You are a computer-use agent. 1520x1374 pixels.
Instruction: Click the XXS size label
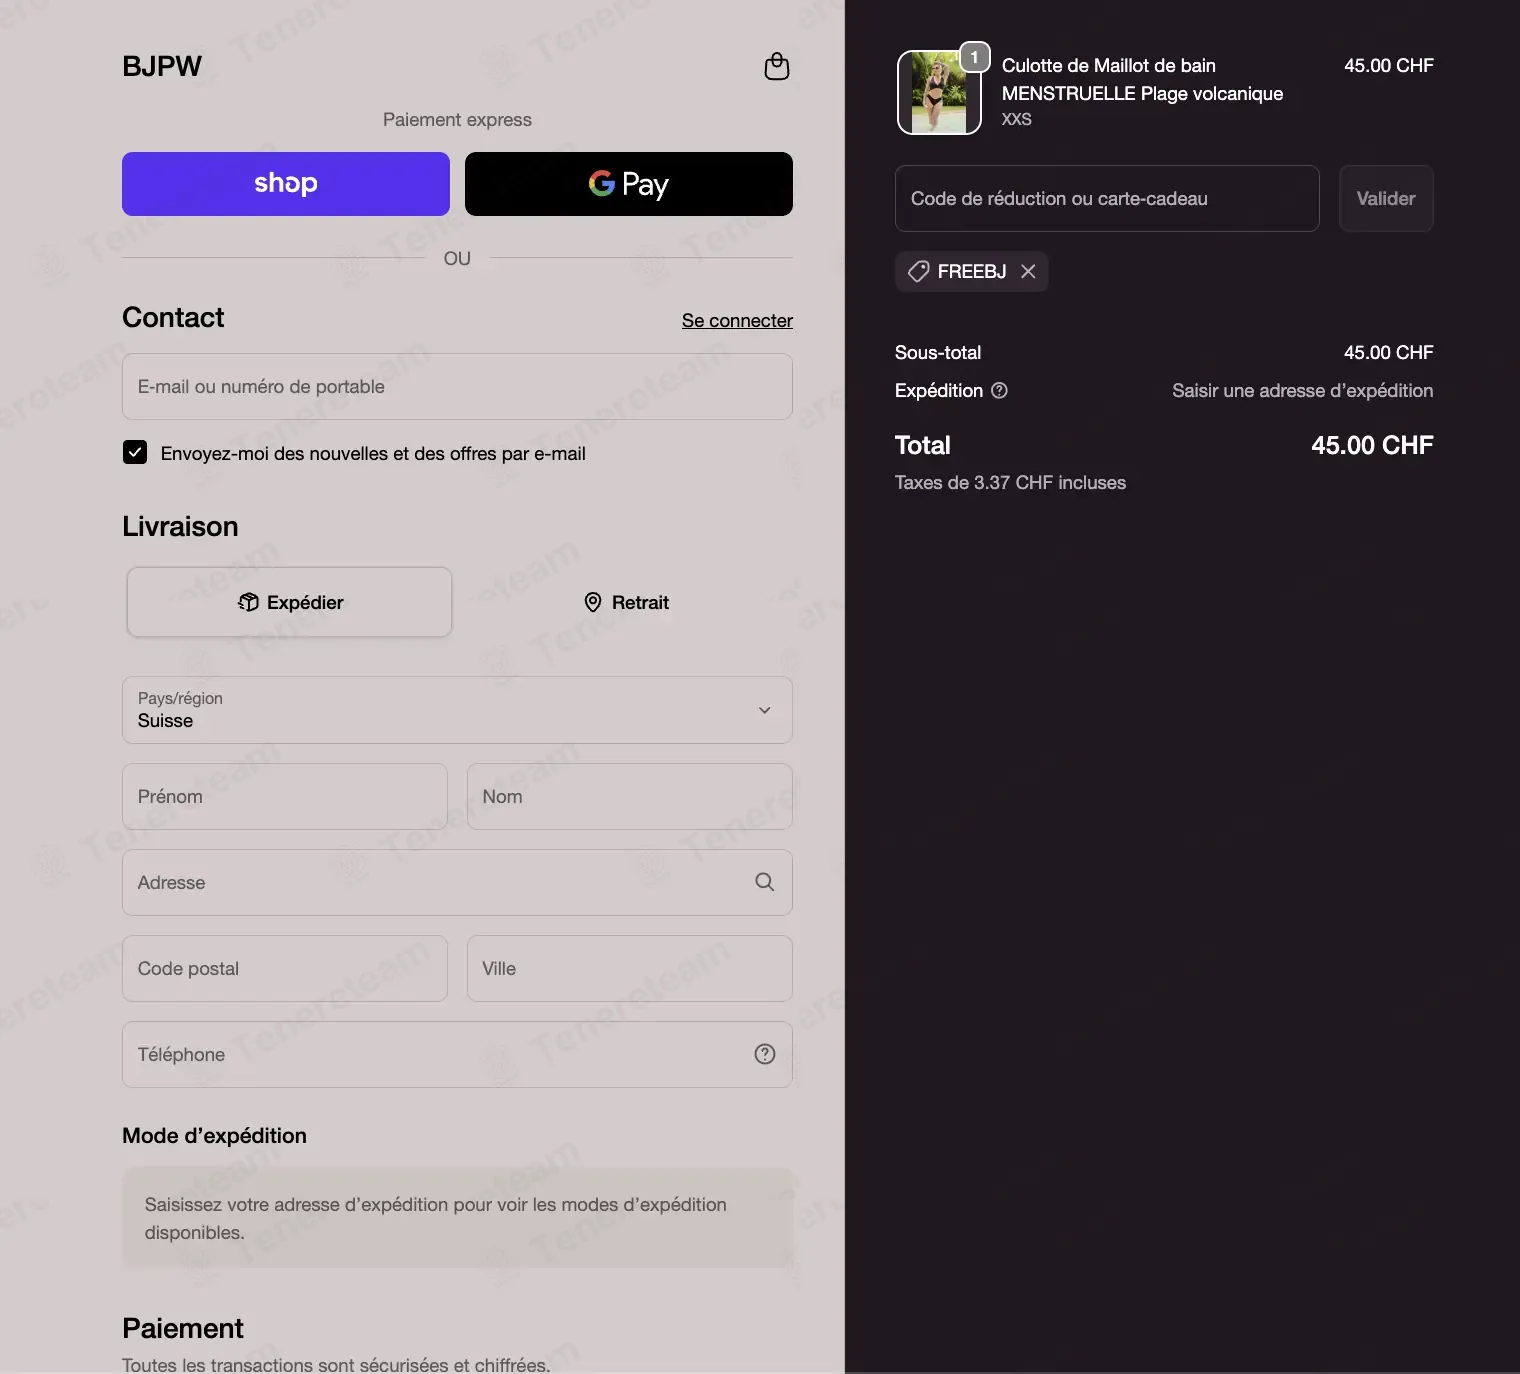pos(1016,119)
